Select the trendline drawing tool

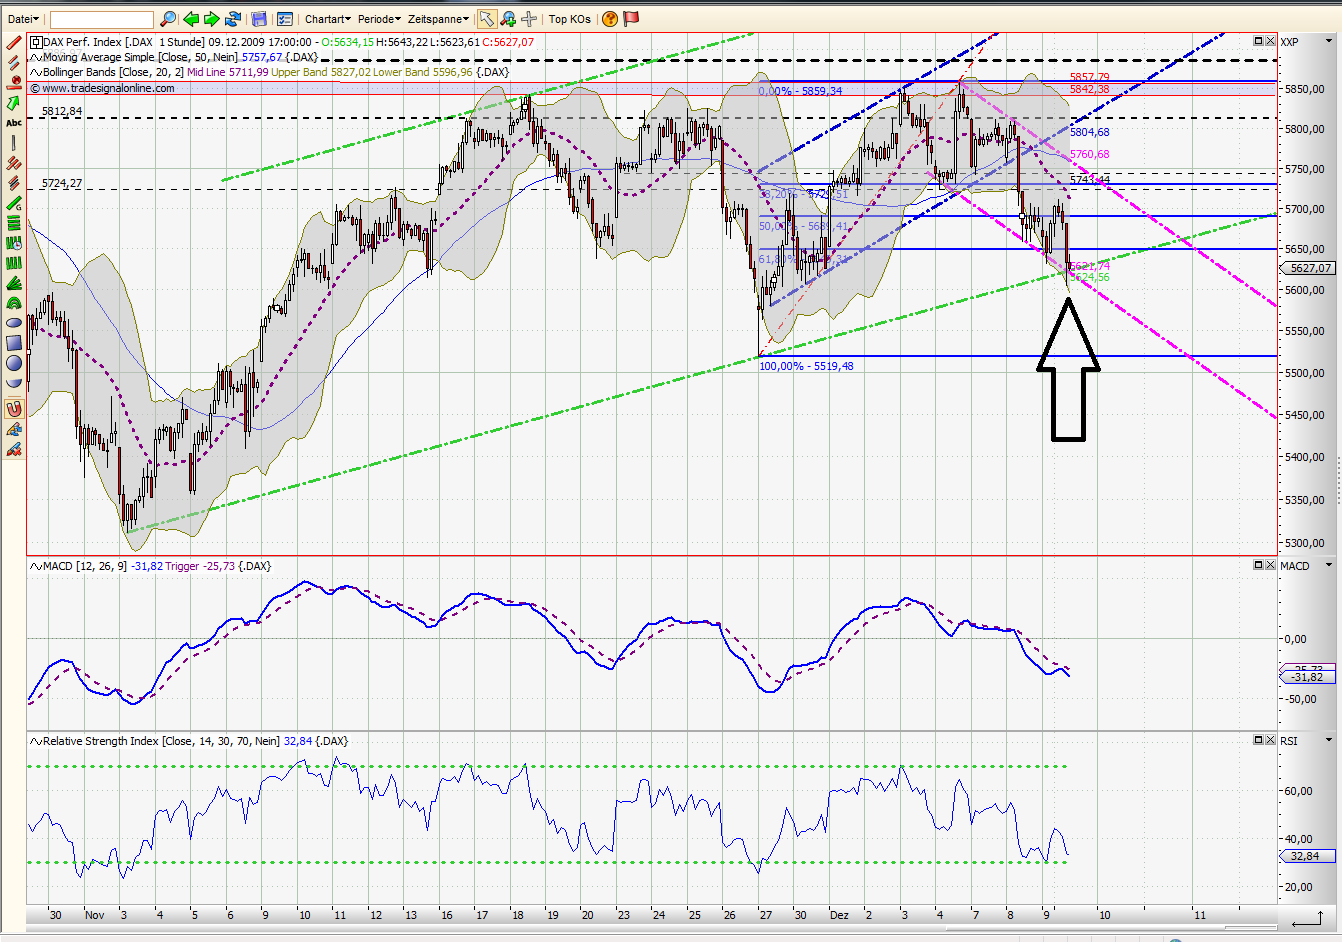tap(14, 45)
